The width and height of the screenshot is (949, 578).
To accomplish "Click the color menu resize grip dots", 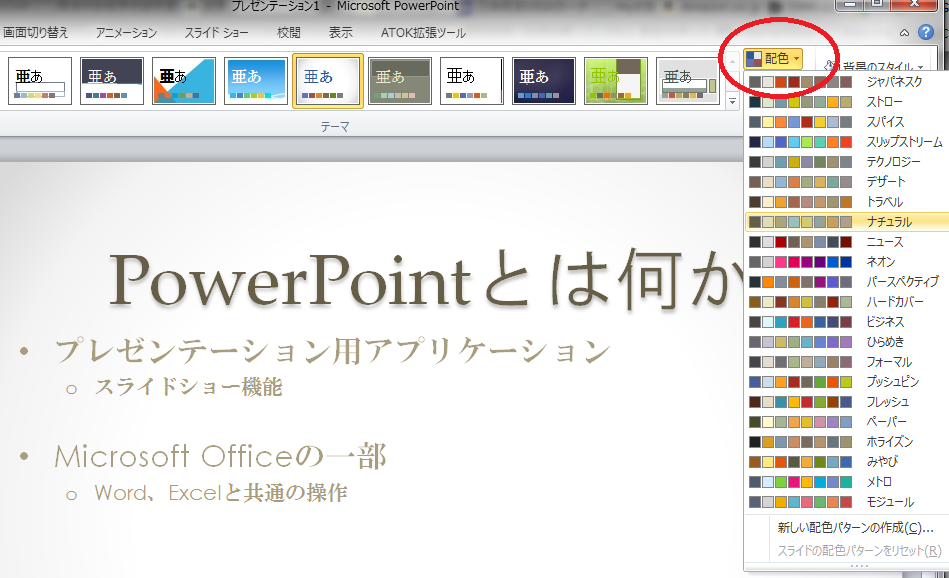I will tap(859, 567).
